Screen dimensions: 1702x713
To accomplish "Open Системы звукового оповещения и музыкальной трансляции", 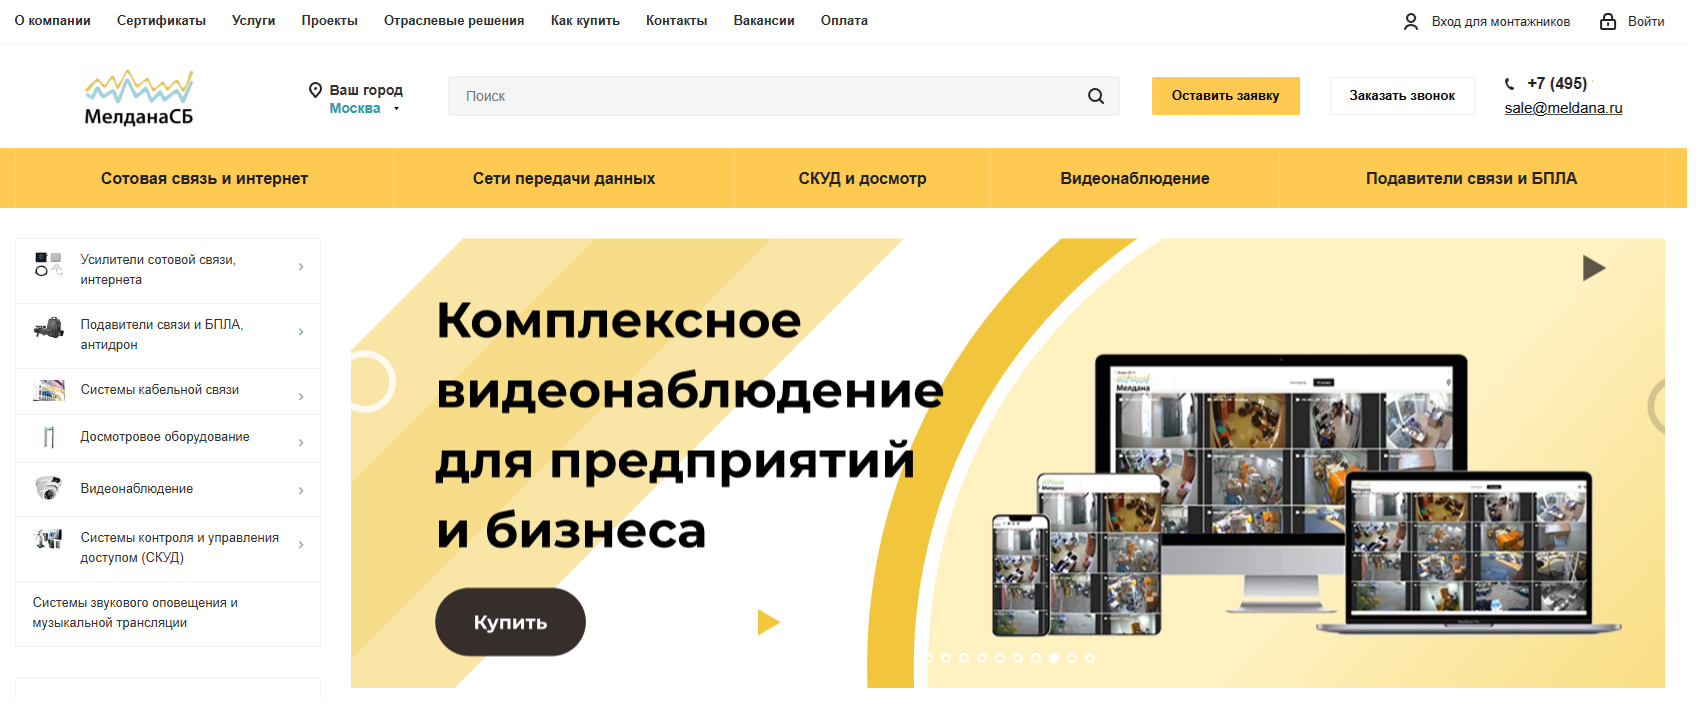I will click(135, 613).
